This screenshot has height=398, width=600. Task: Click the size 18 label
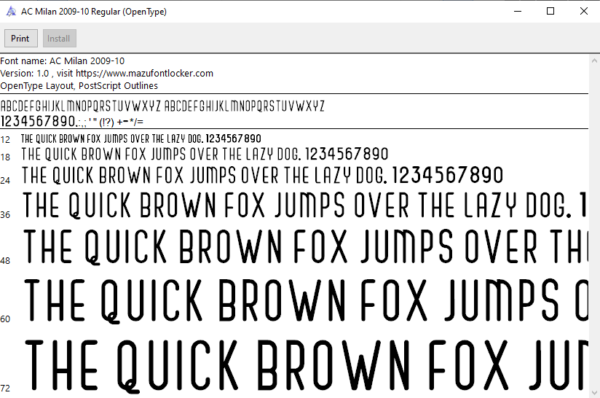tap(5, 157)
